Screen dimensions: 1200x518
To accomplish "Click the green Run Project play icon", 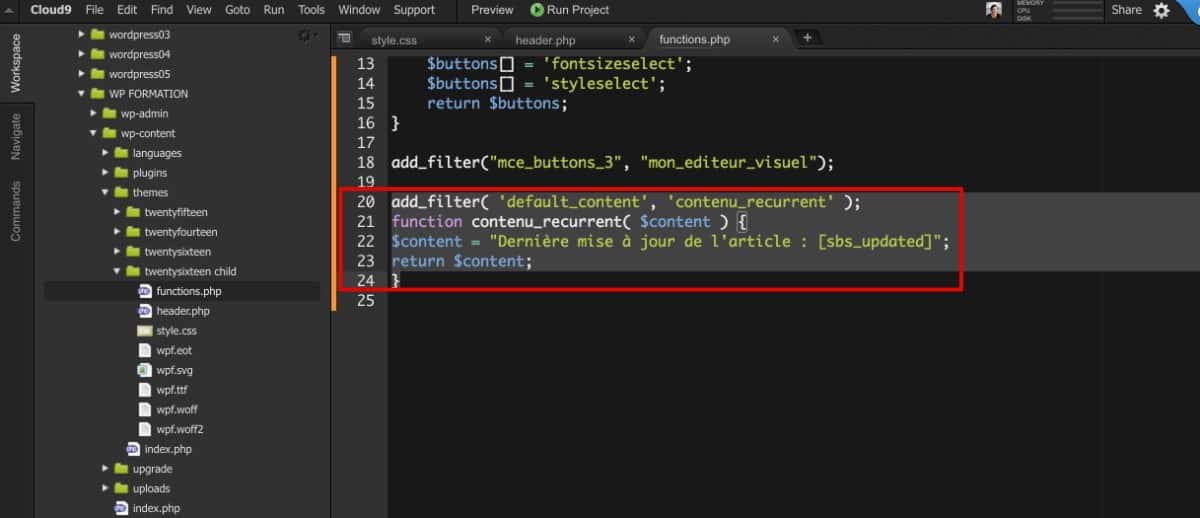I will [x=537, y=10].
